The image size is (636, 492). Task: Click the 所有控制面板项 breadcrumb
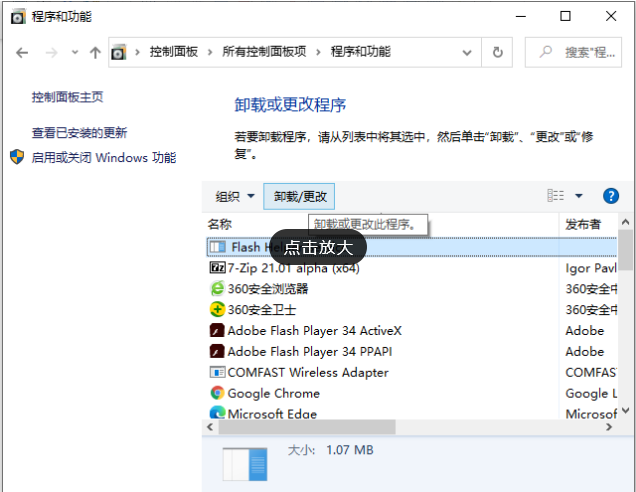tap(264, 52)
